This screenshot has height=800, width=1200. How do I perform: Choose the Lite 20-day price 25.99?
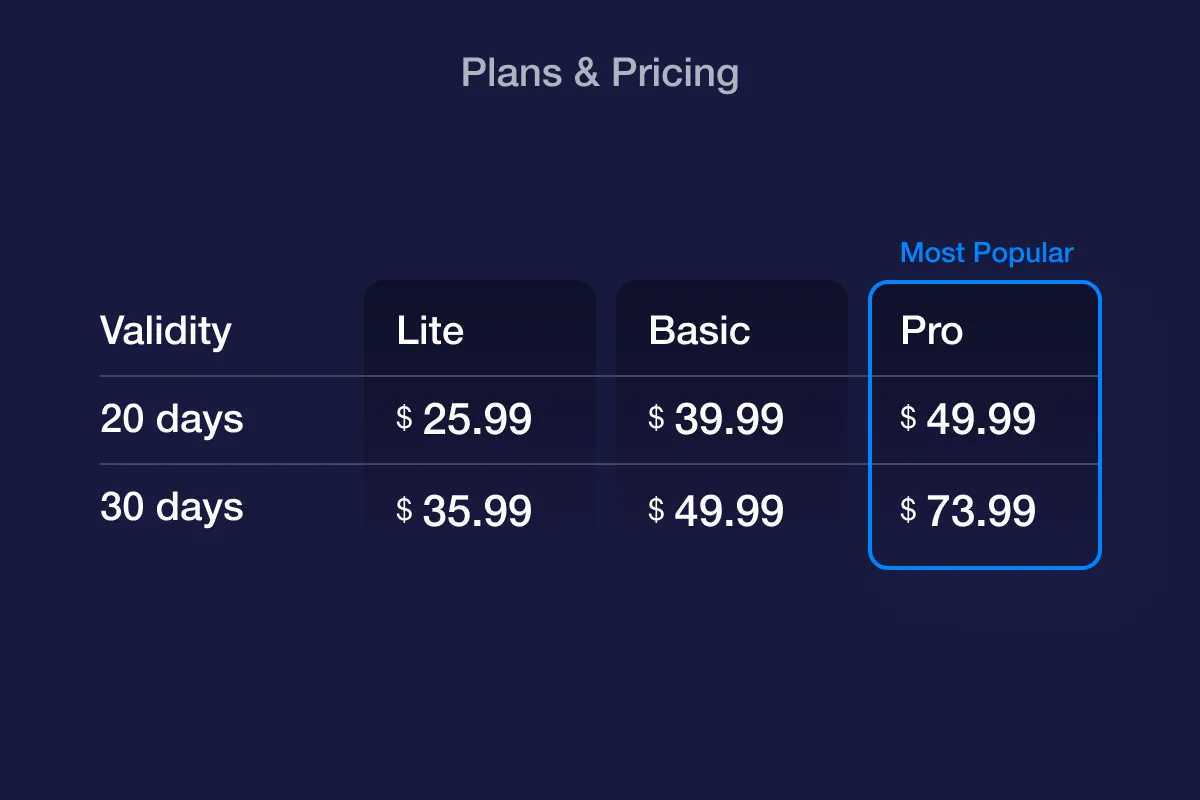(477, 420)
